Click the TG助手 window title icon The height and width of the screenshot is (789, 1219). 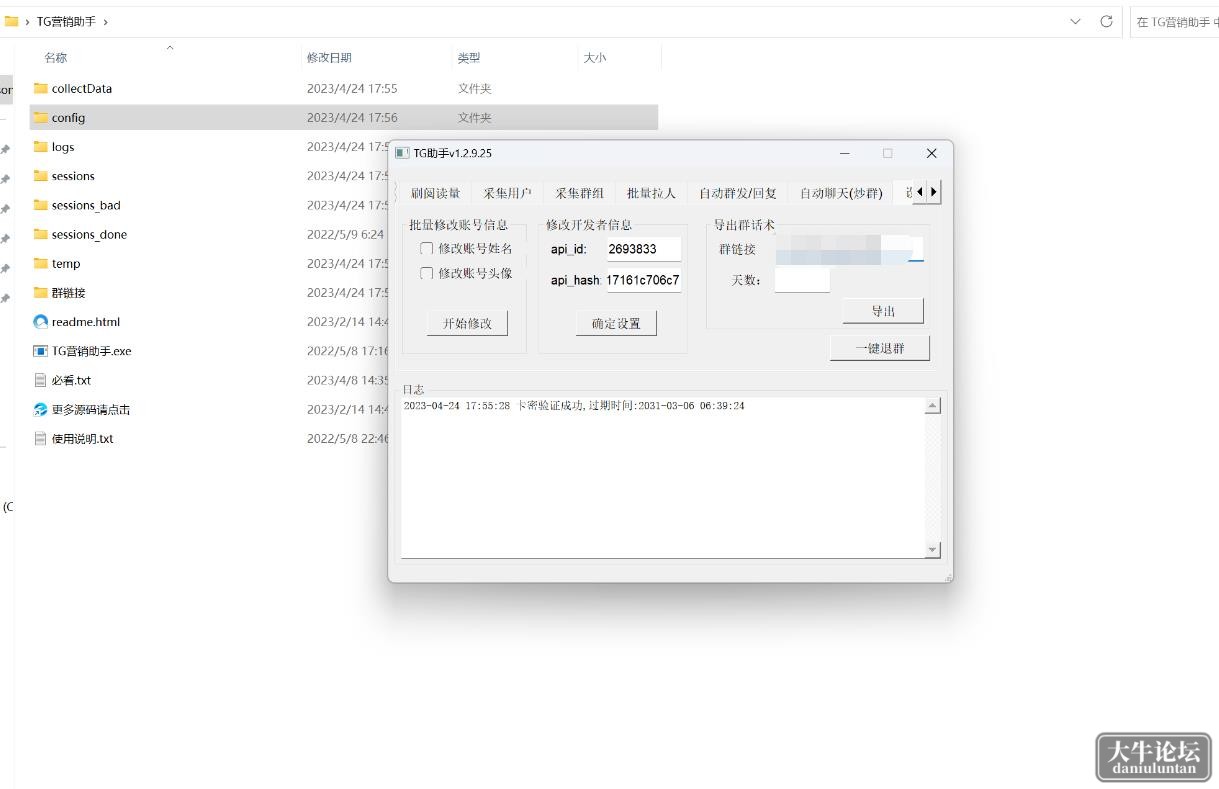[x=402, y=153]
